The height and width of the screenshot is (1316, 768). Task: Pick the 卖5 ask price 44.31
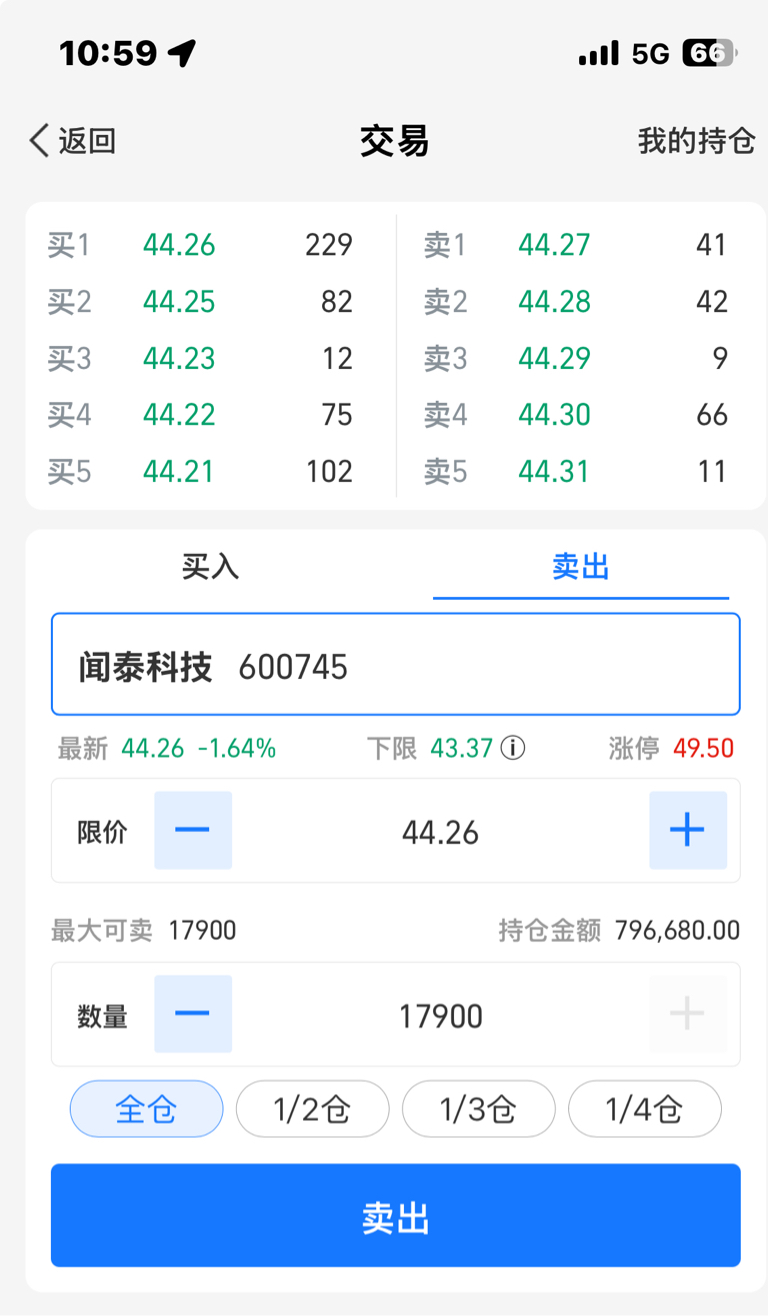pos(554,471)
